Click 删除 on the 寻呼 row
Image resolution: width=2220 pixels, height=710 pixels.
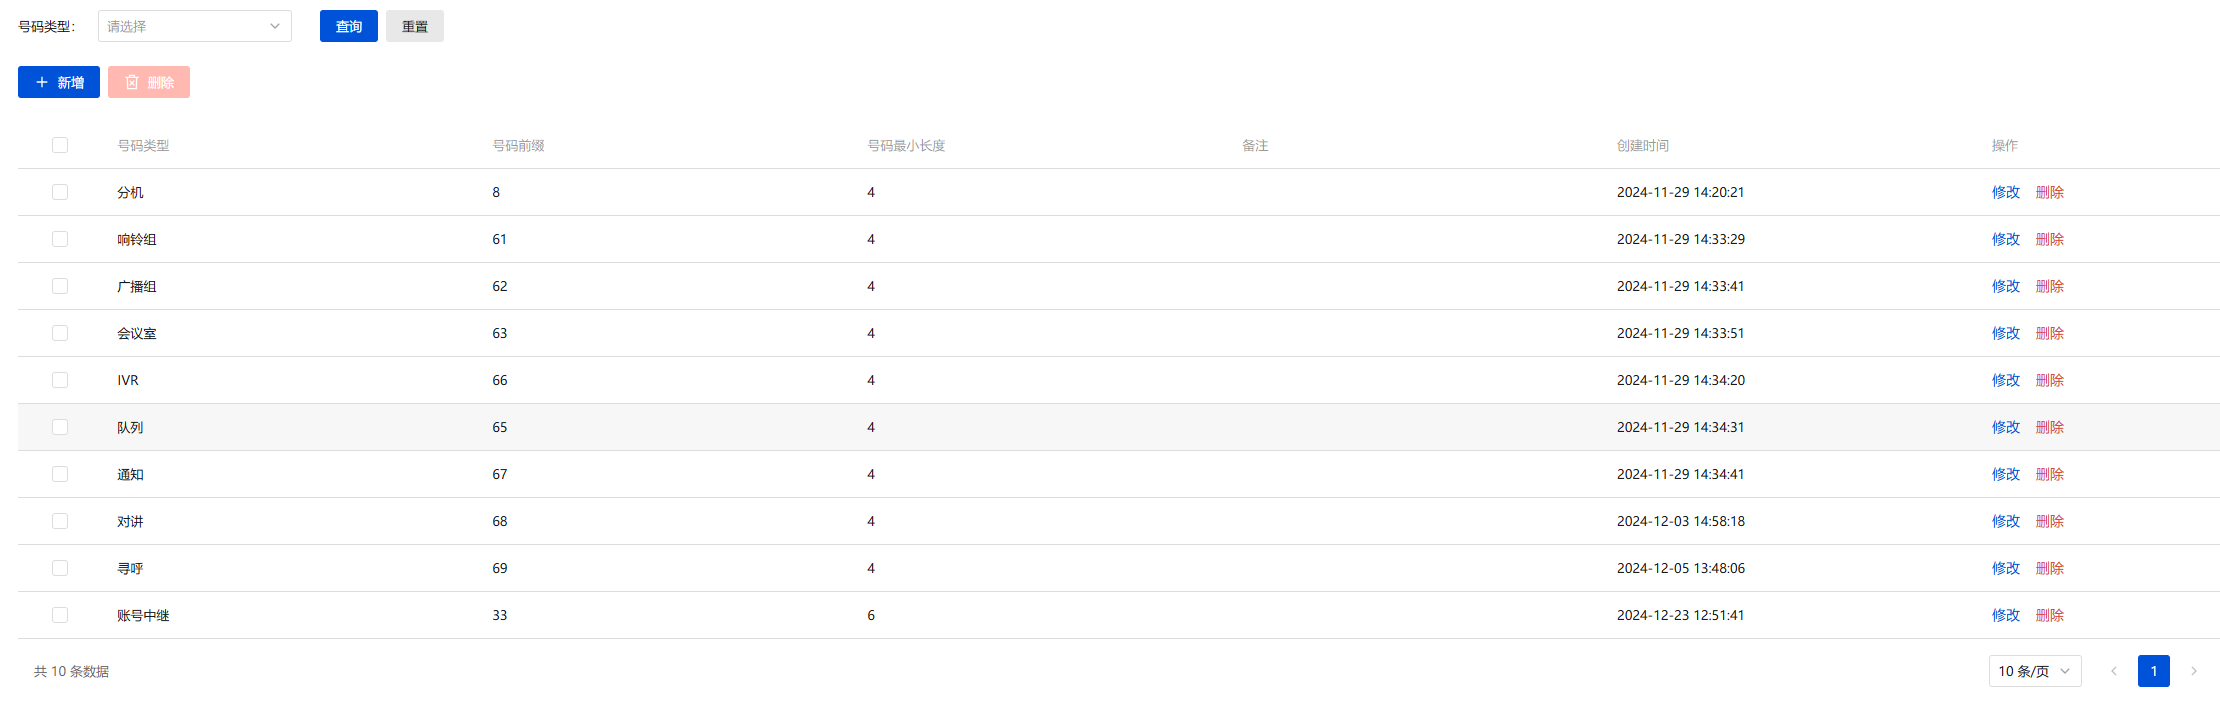tap(2050, 568)
